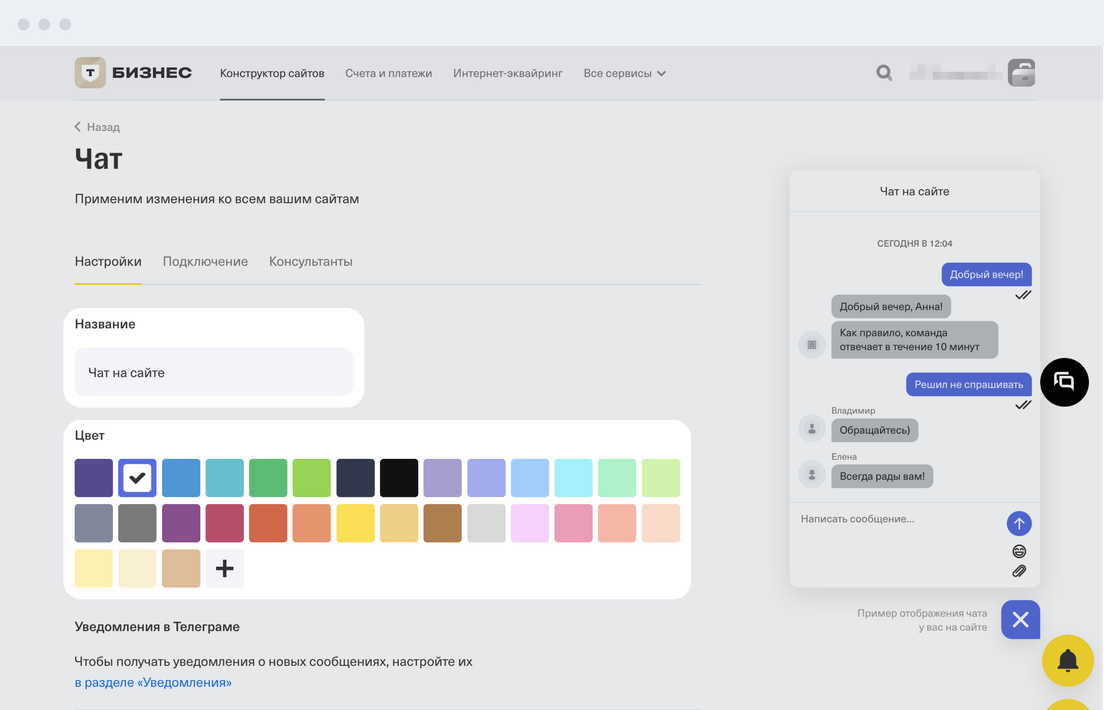Go back with the Назад chevron
The width and height of the screenshot is (1104, 710).
[77, 127]
